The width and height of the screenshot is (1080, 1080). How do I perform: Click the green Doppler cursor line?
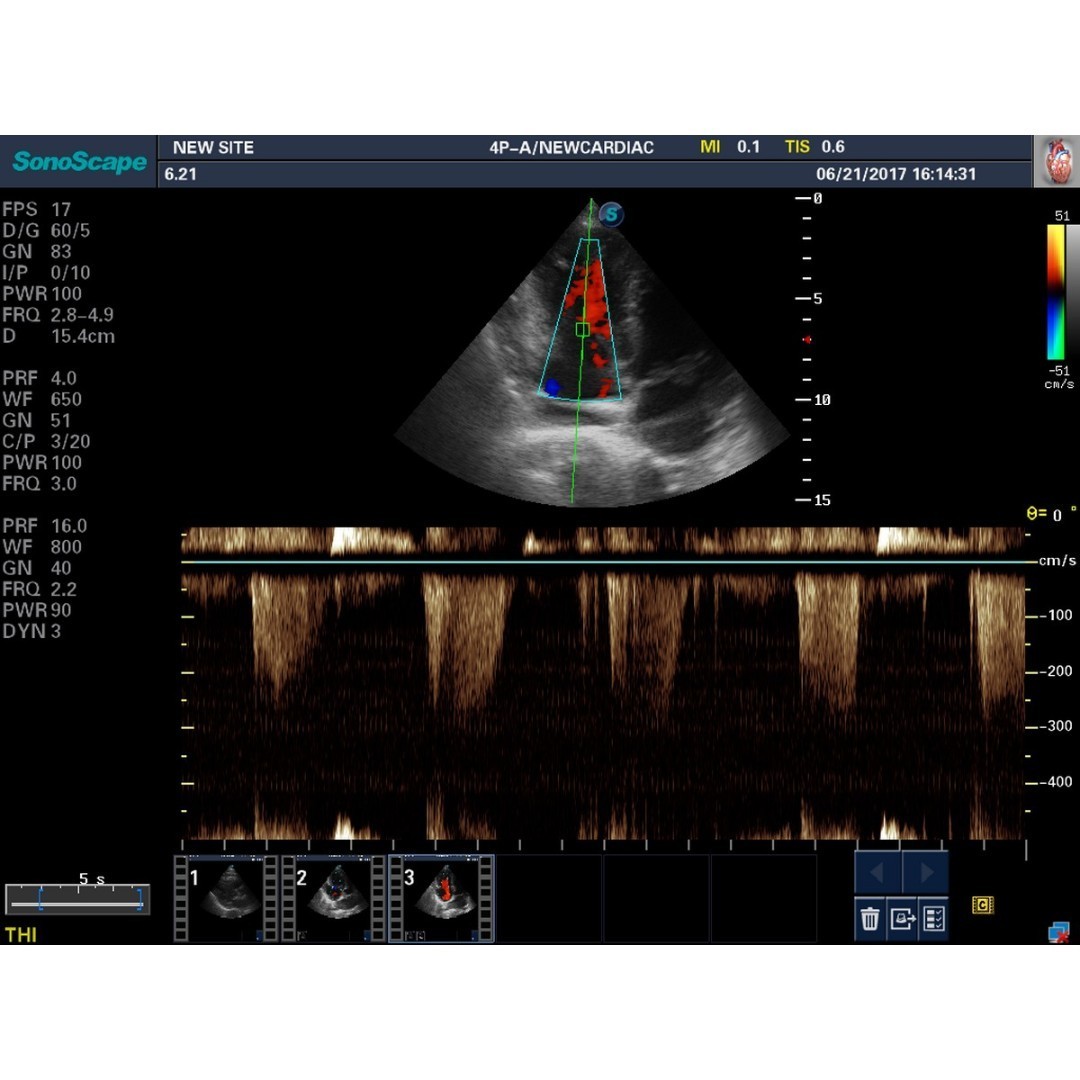(x=581, y=351)
